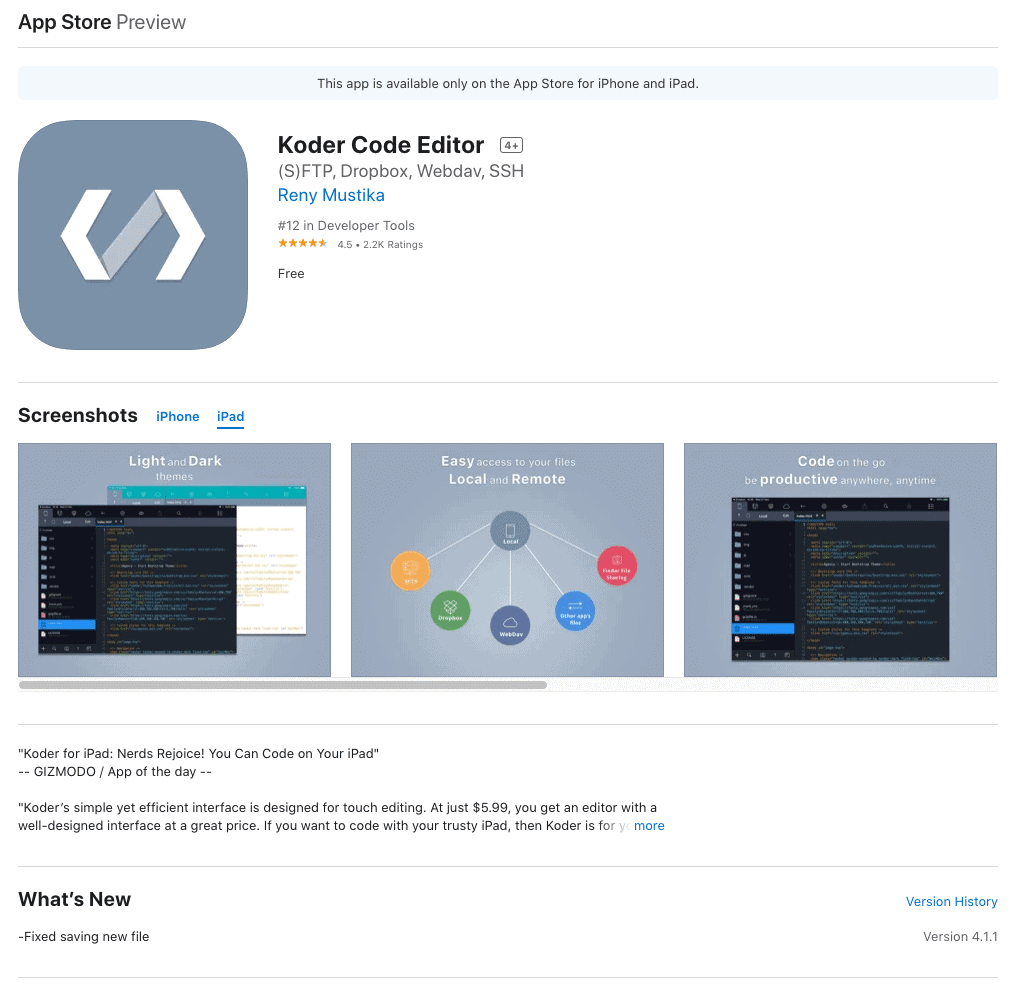Viewport: 1018px width, 986px height.
Task: Open Version History
Action: point(952,902)
